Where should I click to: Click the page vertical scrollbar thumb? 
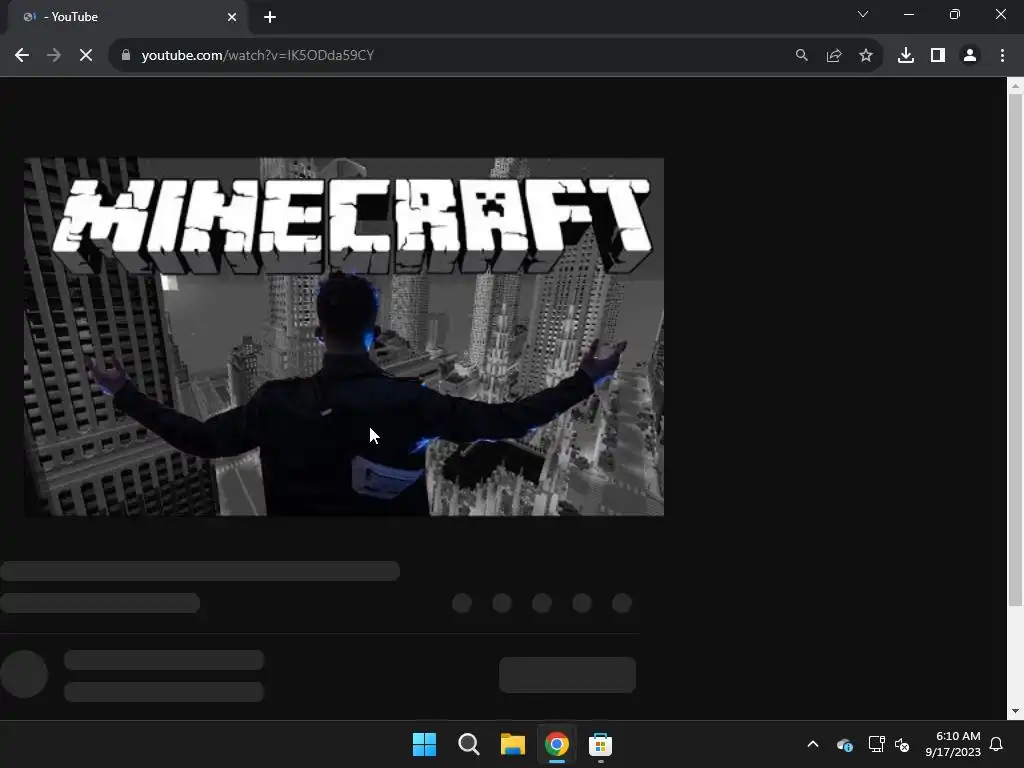(1015, 351)
